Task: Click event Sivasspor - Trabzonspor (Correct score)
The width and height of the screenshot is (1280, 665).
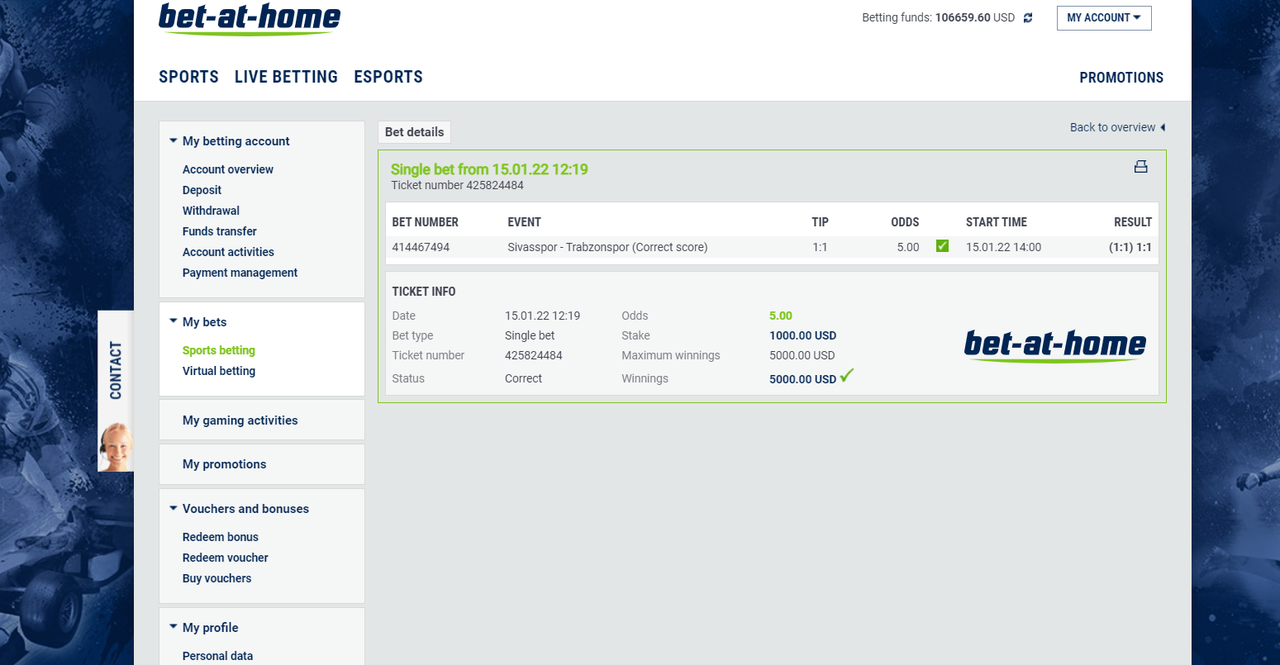Action: (x=607, y=247)
